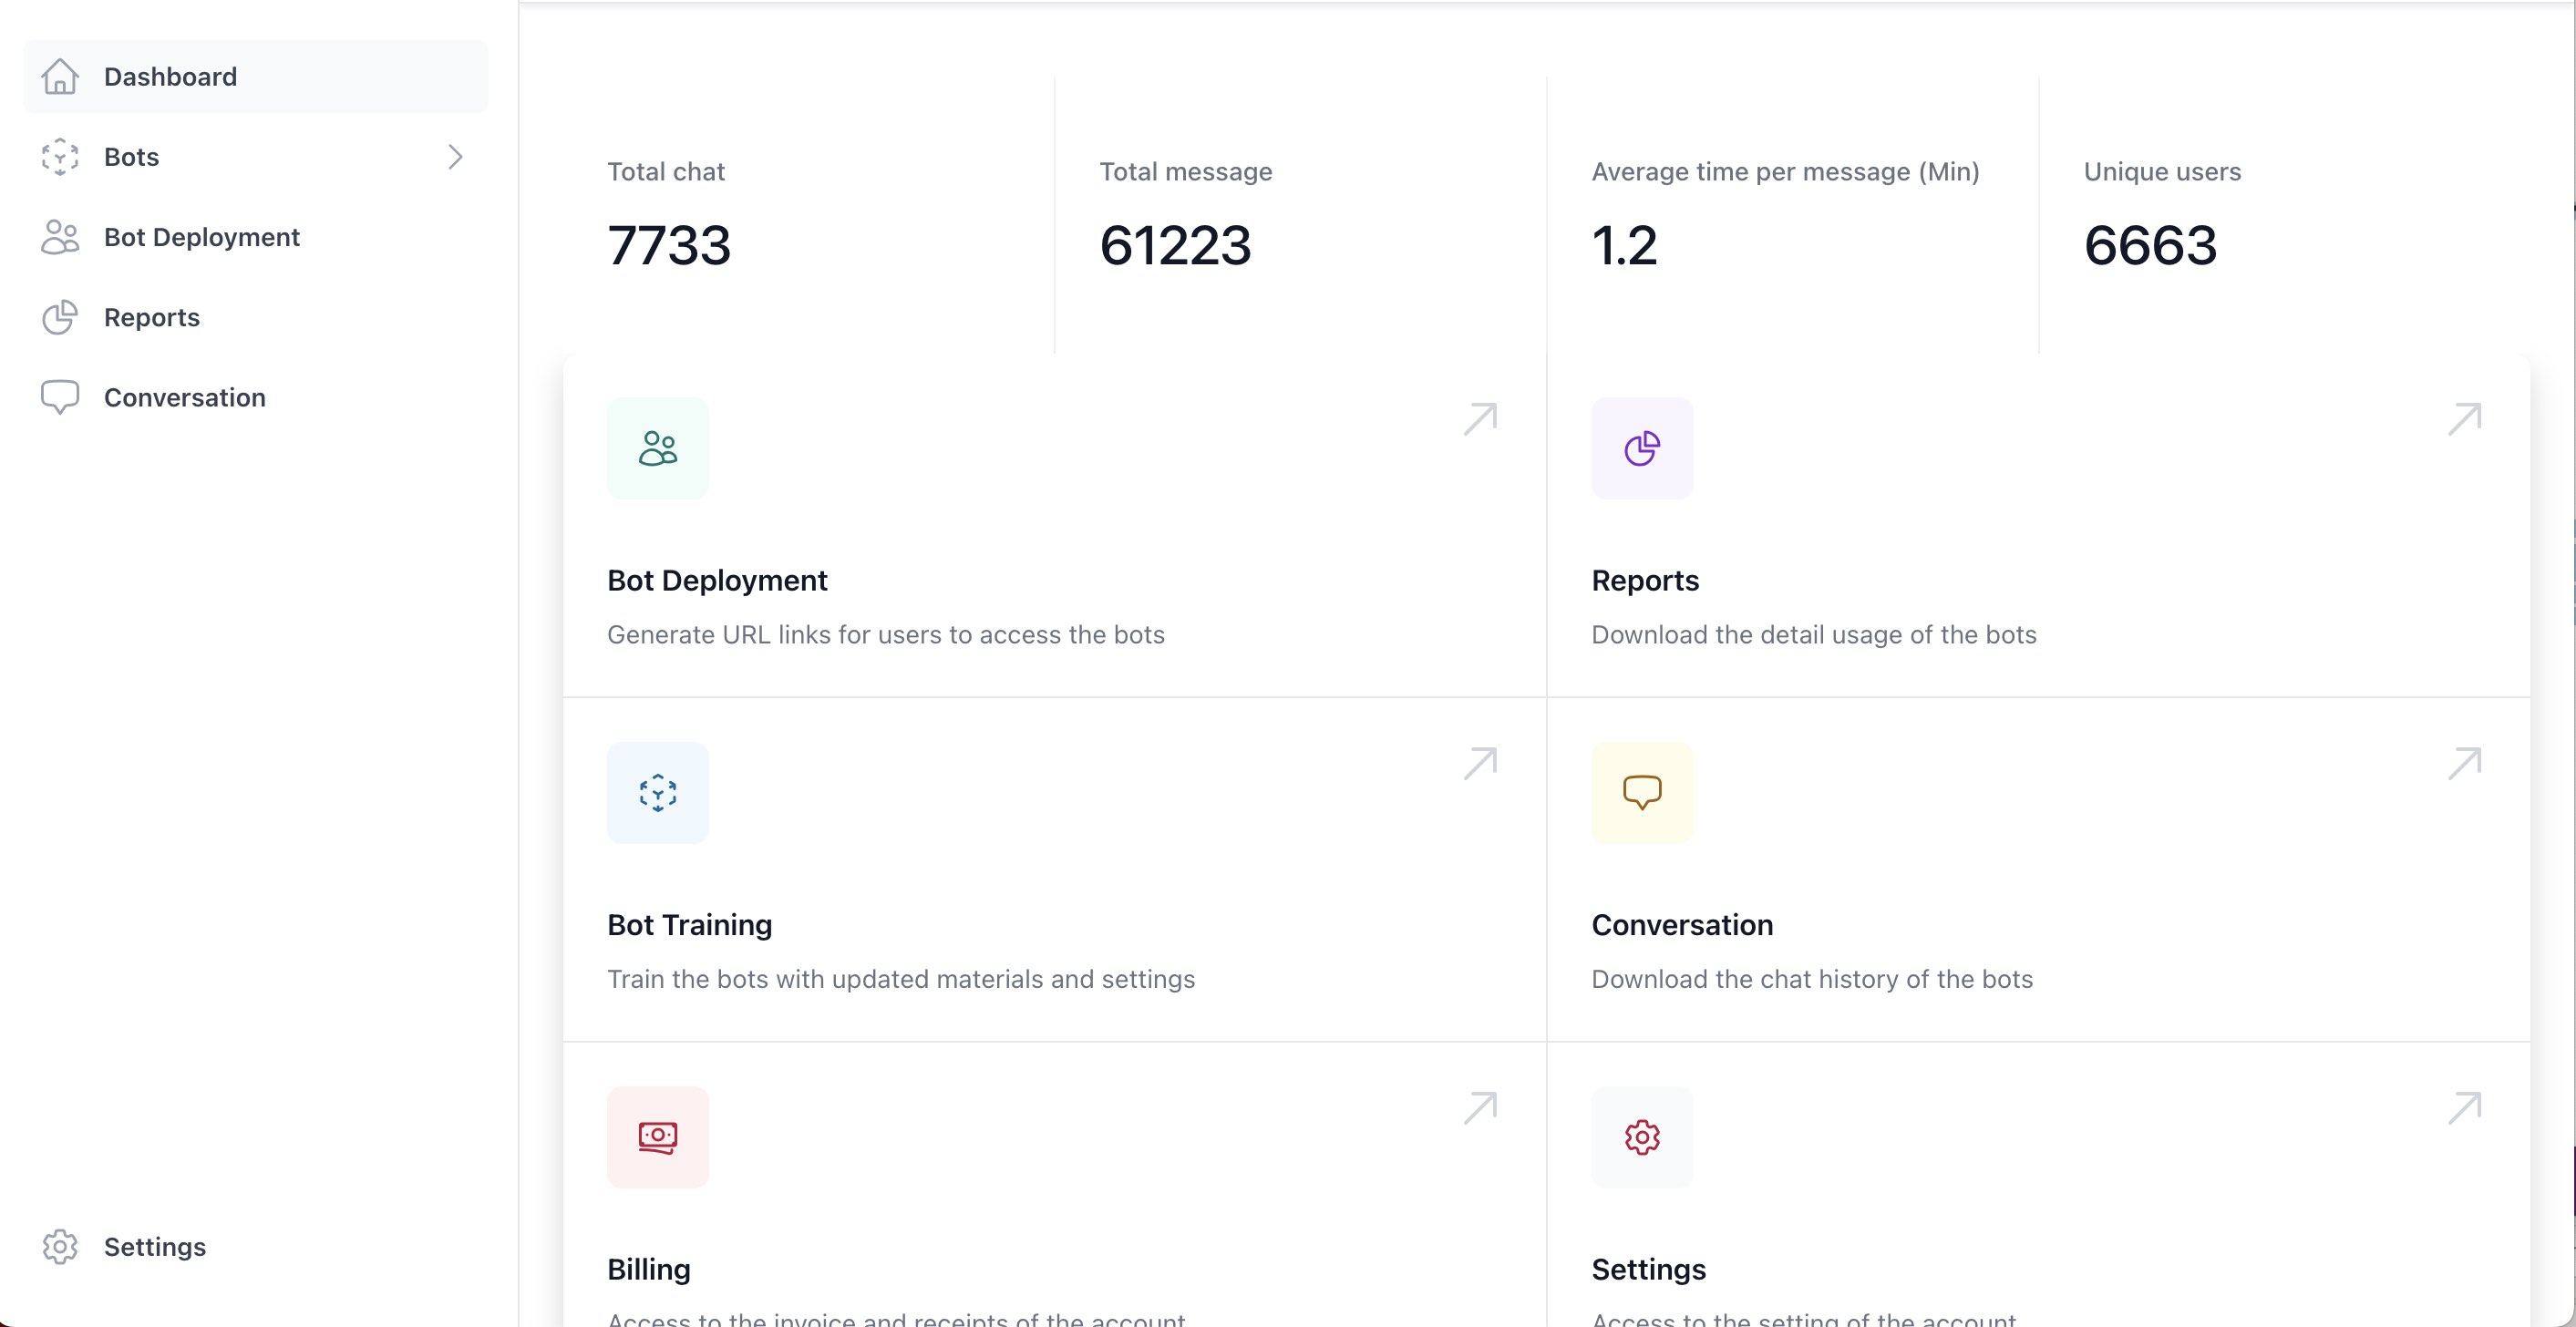Click the red Billing card icon
This screenshot has height=1327, width=2576.
click(658, 1137)
